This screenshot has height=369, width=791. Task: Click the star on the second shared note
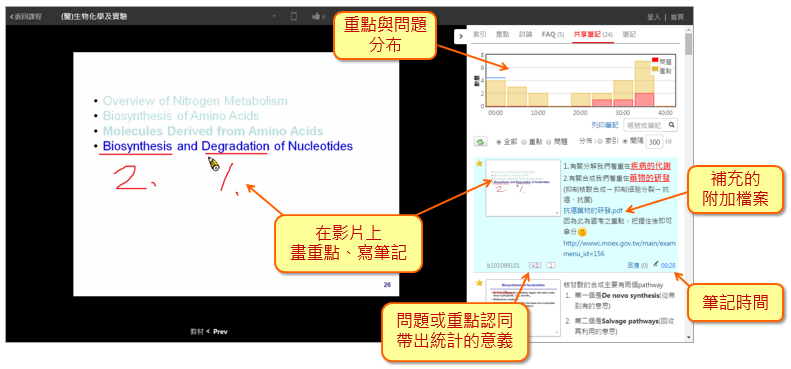click(x=479, y=283)
